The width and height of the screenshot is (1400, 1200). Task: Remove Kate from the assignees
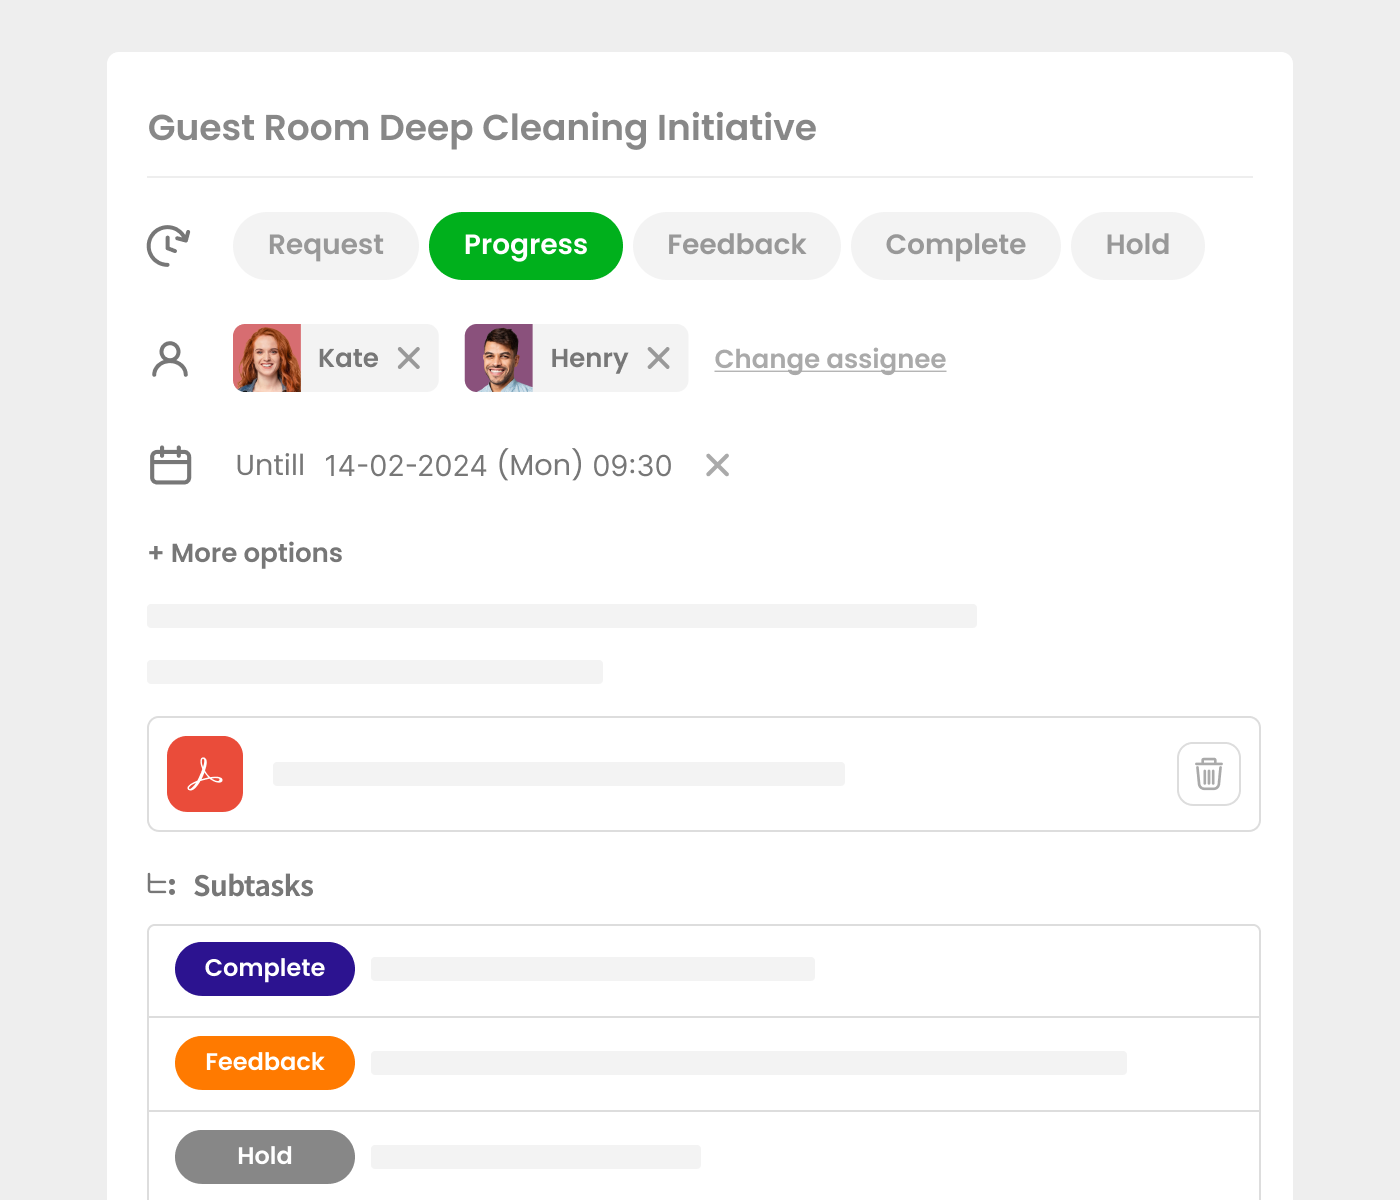409,358
